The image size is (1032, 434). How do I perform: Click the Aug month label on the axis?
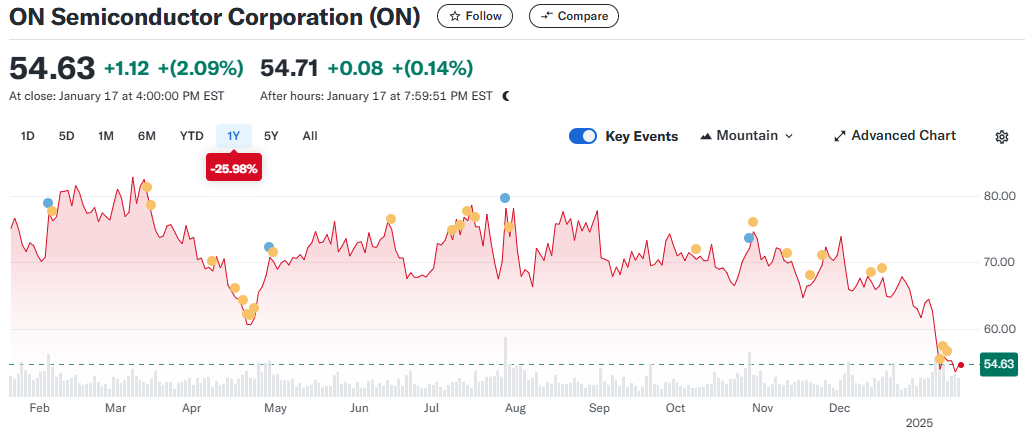[515, 408]
